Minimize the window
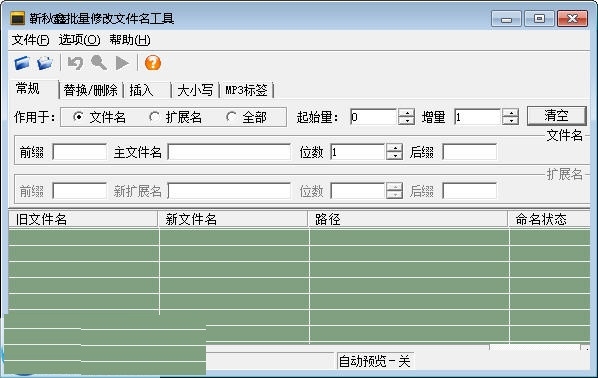This screenshot has width=598, height=378. [x=506, y=19]
